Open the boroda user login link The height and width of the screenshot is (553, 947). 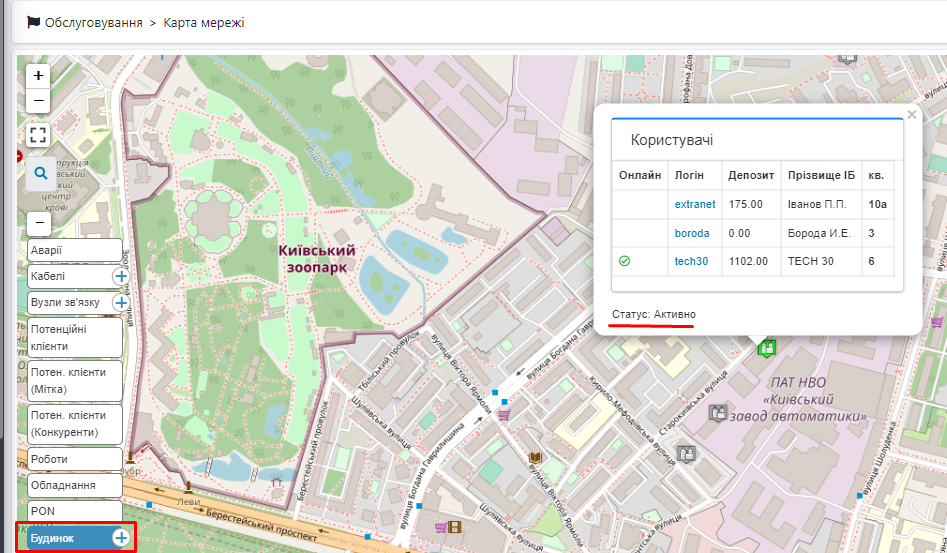point(692,233)
